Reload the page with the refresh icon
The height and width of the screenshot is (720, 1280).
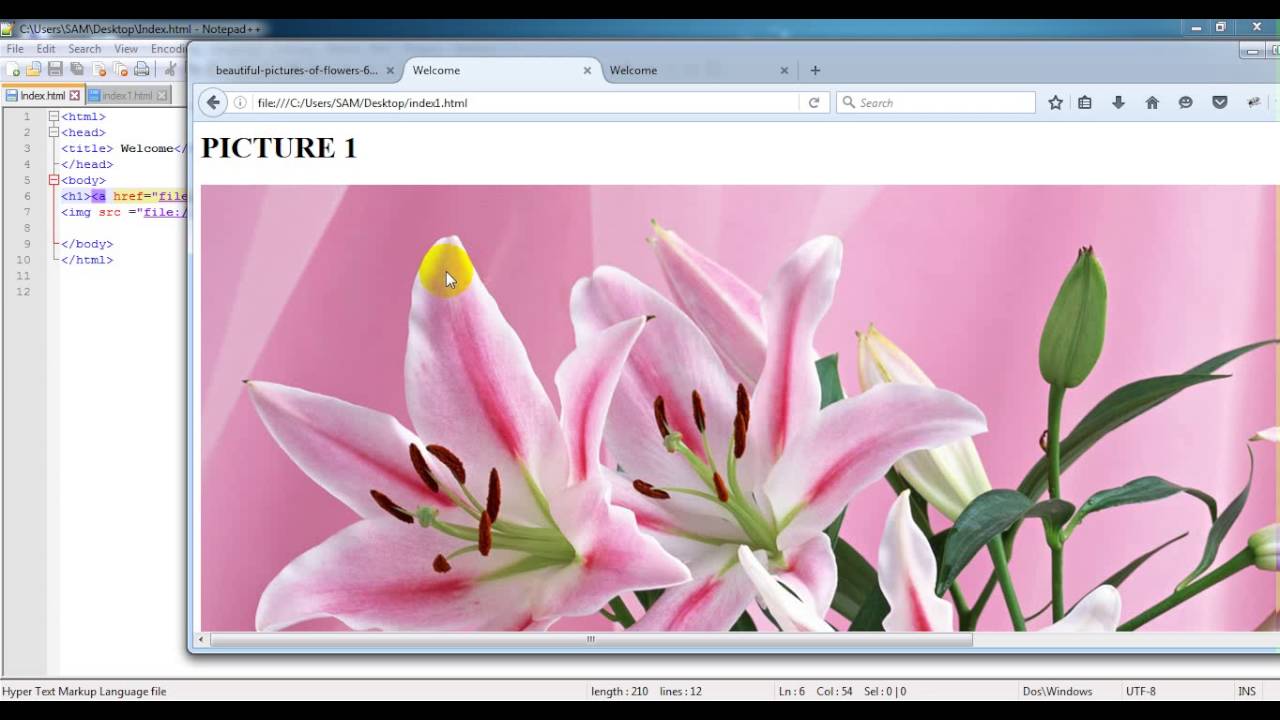click(x=814, y=103)
